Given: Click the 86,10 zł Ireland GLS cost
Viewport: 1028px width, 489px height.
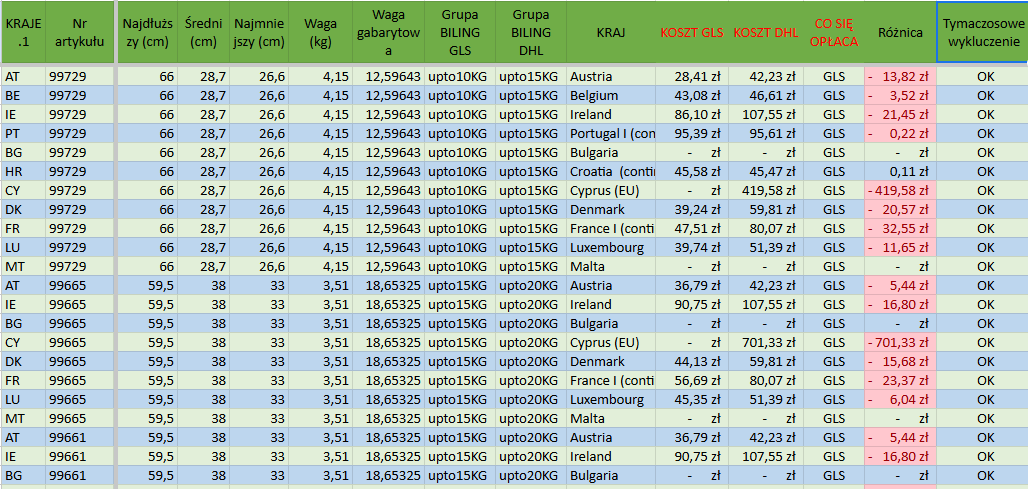Looking at the screenshot, I should click(x=691, y=114).
